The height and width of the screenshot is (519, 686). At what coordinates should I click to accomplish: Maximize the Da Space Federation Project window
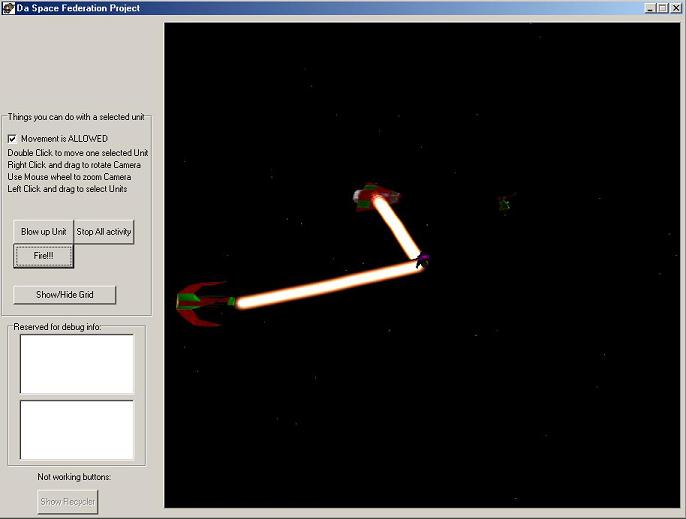[662, 8]
